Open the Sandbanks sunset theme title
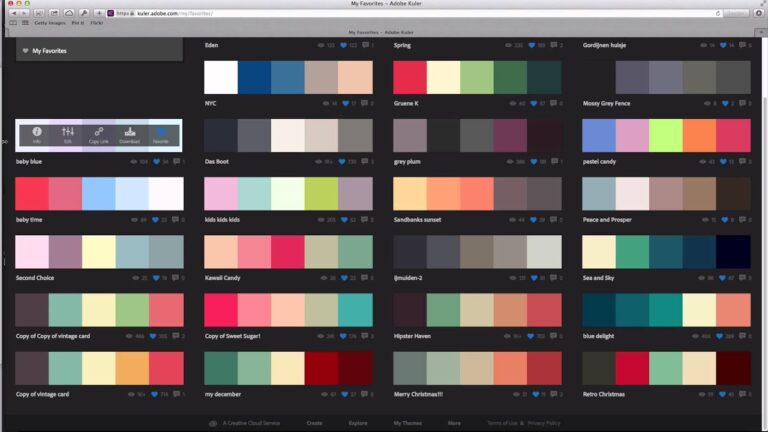 tap(417, 219)
